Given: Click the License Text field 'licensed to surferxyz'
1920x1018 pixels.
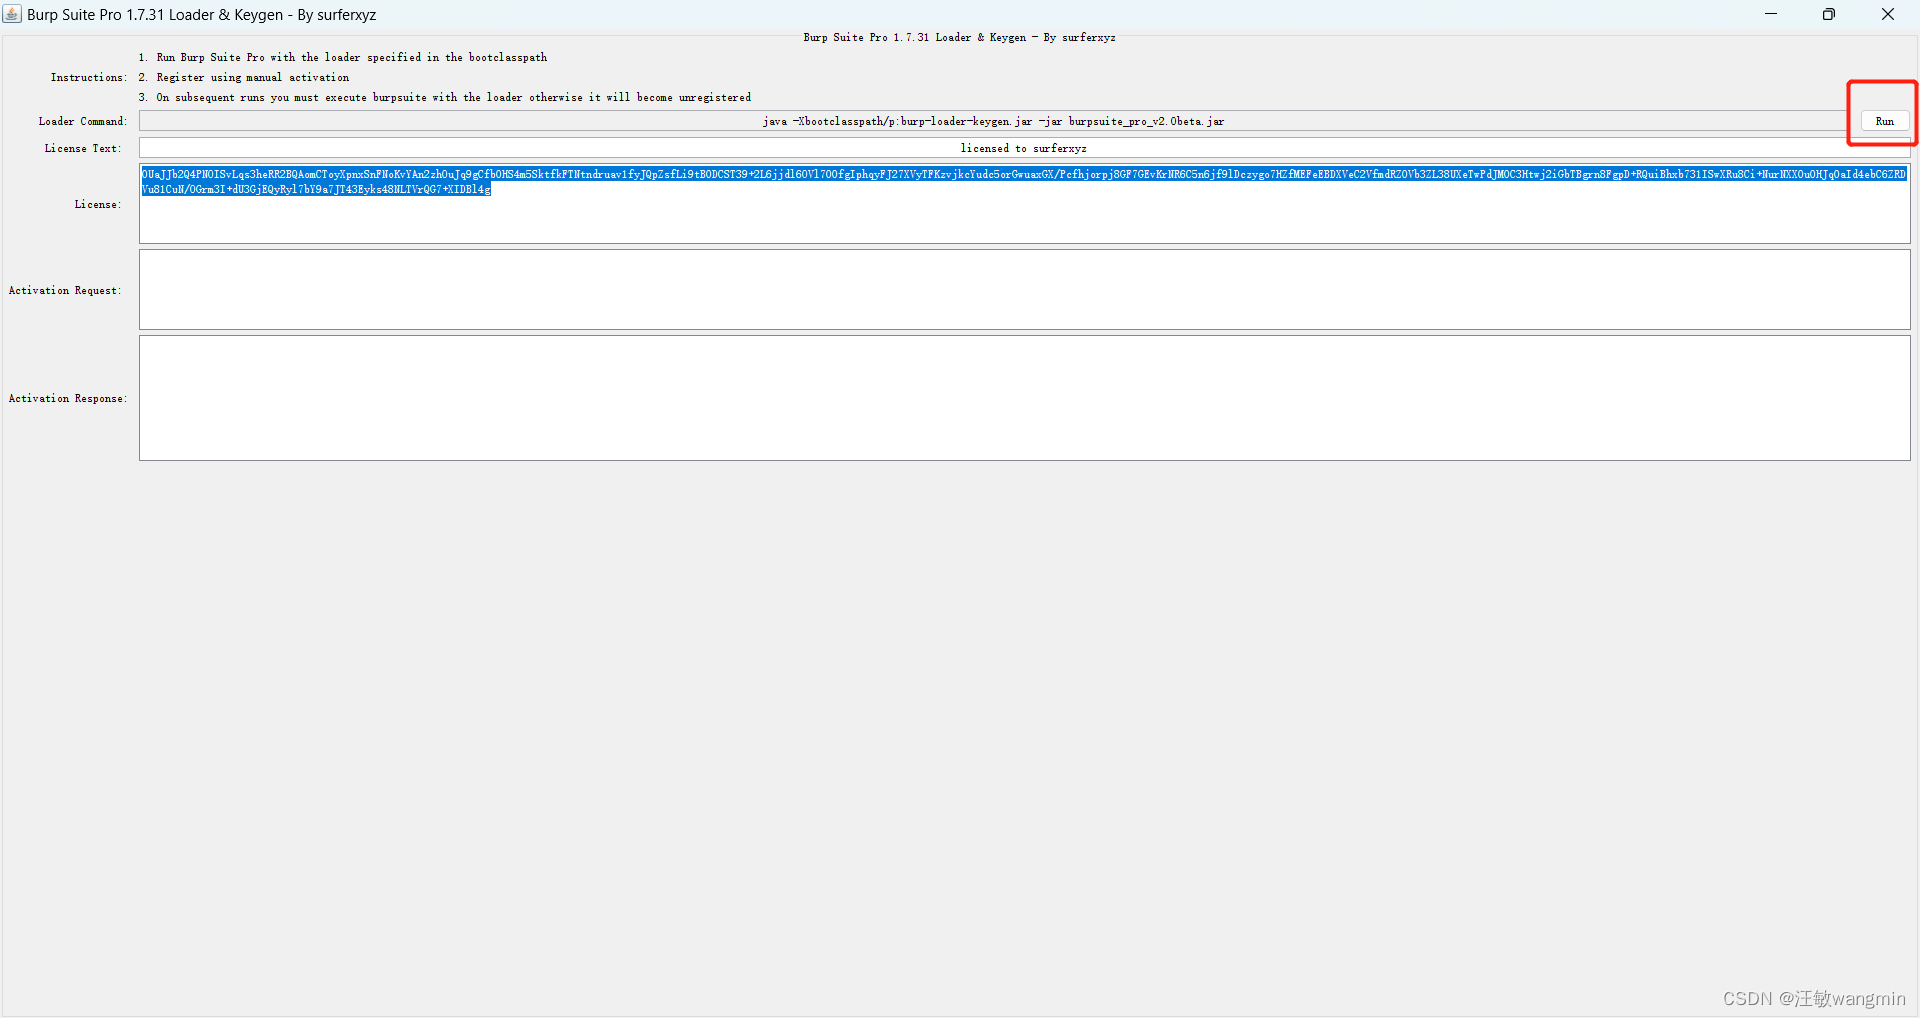Looking at the screenshot, I should [x=1024, y=148].
